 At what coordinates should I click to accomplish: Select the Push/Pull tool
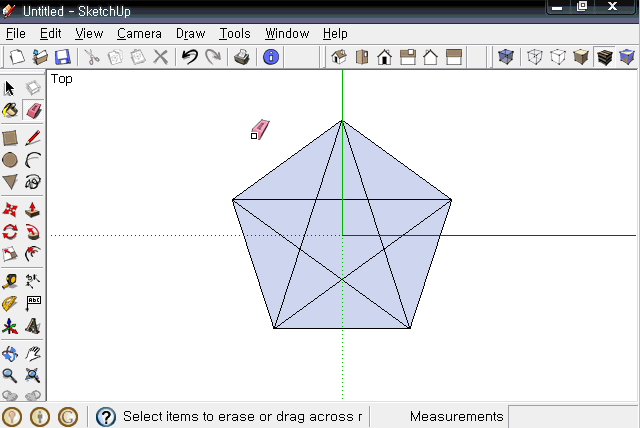click(33, 210)
